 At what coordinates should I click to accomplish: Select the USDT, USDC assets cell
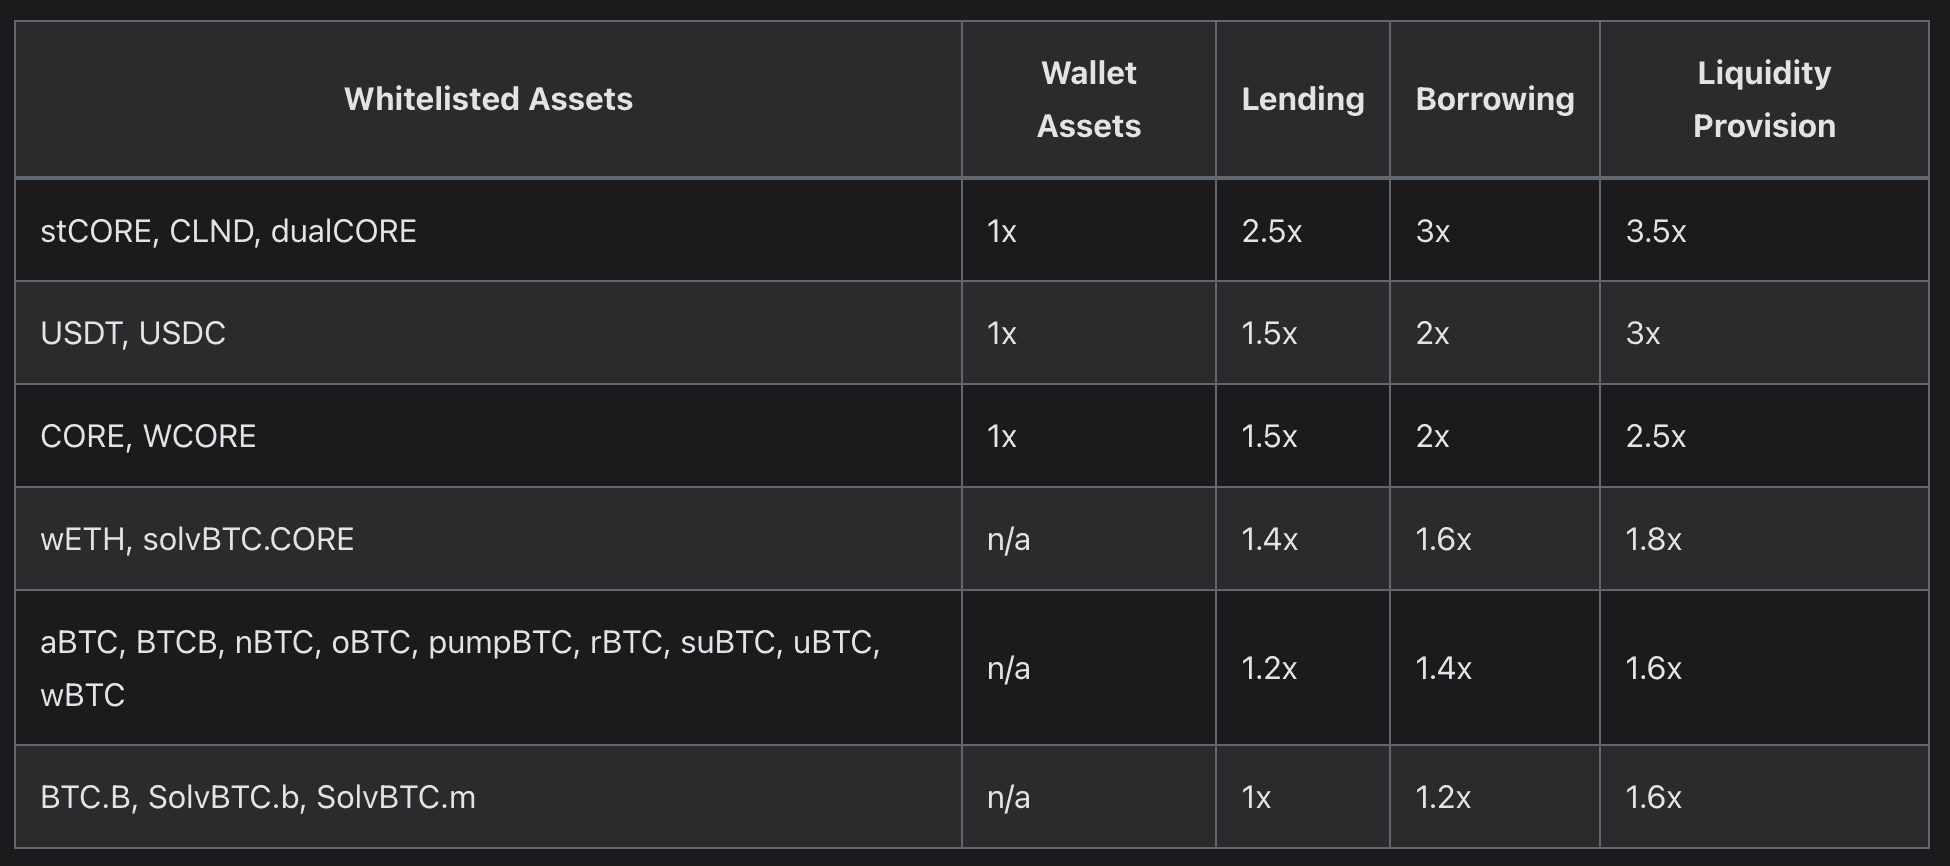pos(133,333)
